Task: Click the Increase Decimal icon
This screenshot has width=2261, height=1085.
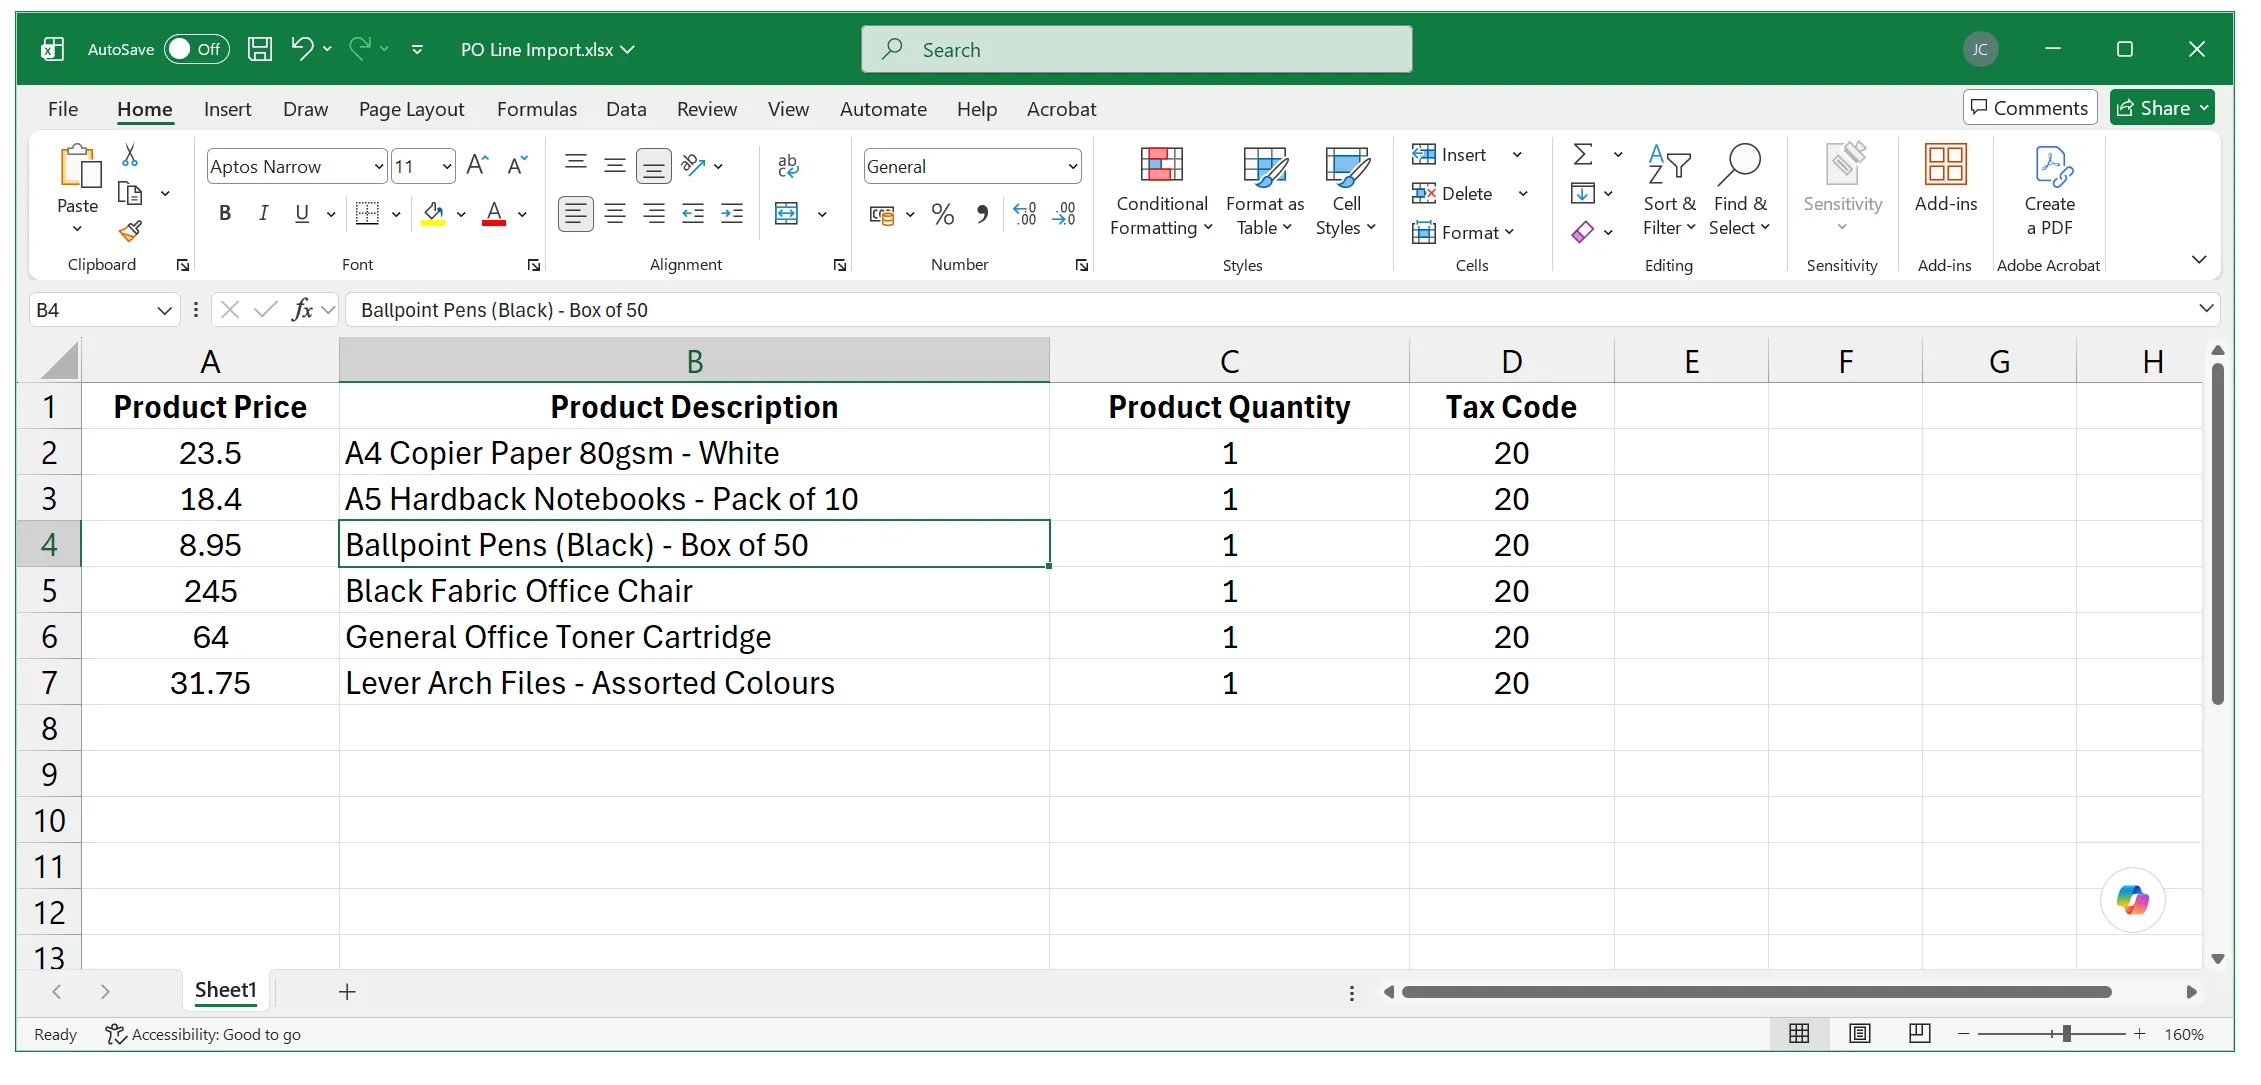Action: pyautogui.click(x=1025, y=214)
